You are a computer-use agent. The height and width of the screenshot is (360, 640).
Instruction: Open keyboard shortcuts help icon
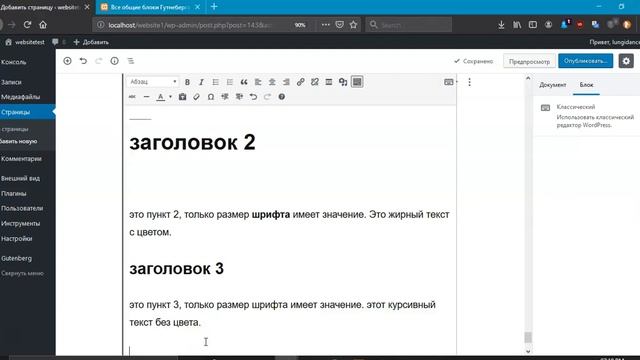point(282,97)
